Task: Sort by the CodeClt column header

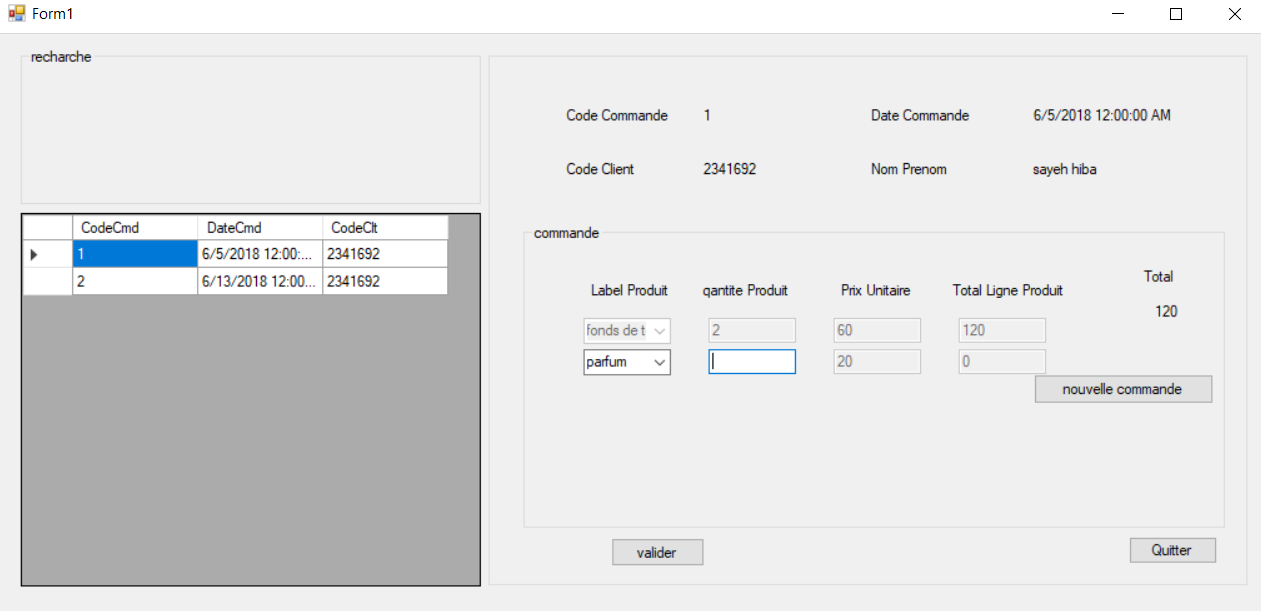Action: click(385, 227)
